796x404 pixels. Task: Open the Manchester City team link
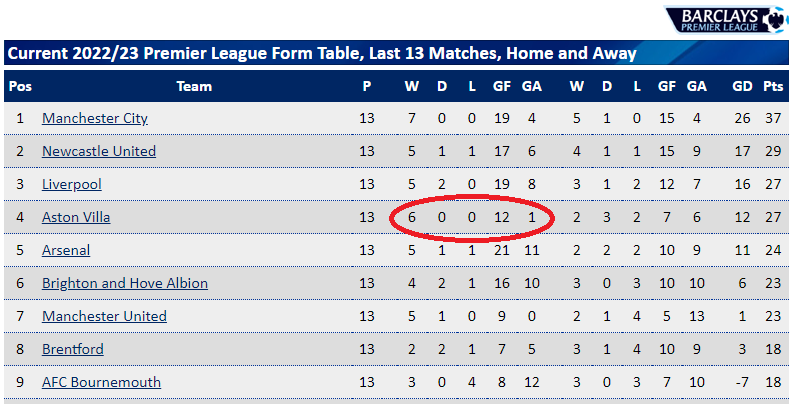point(95,118)
